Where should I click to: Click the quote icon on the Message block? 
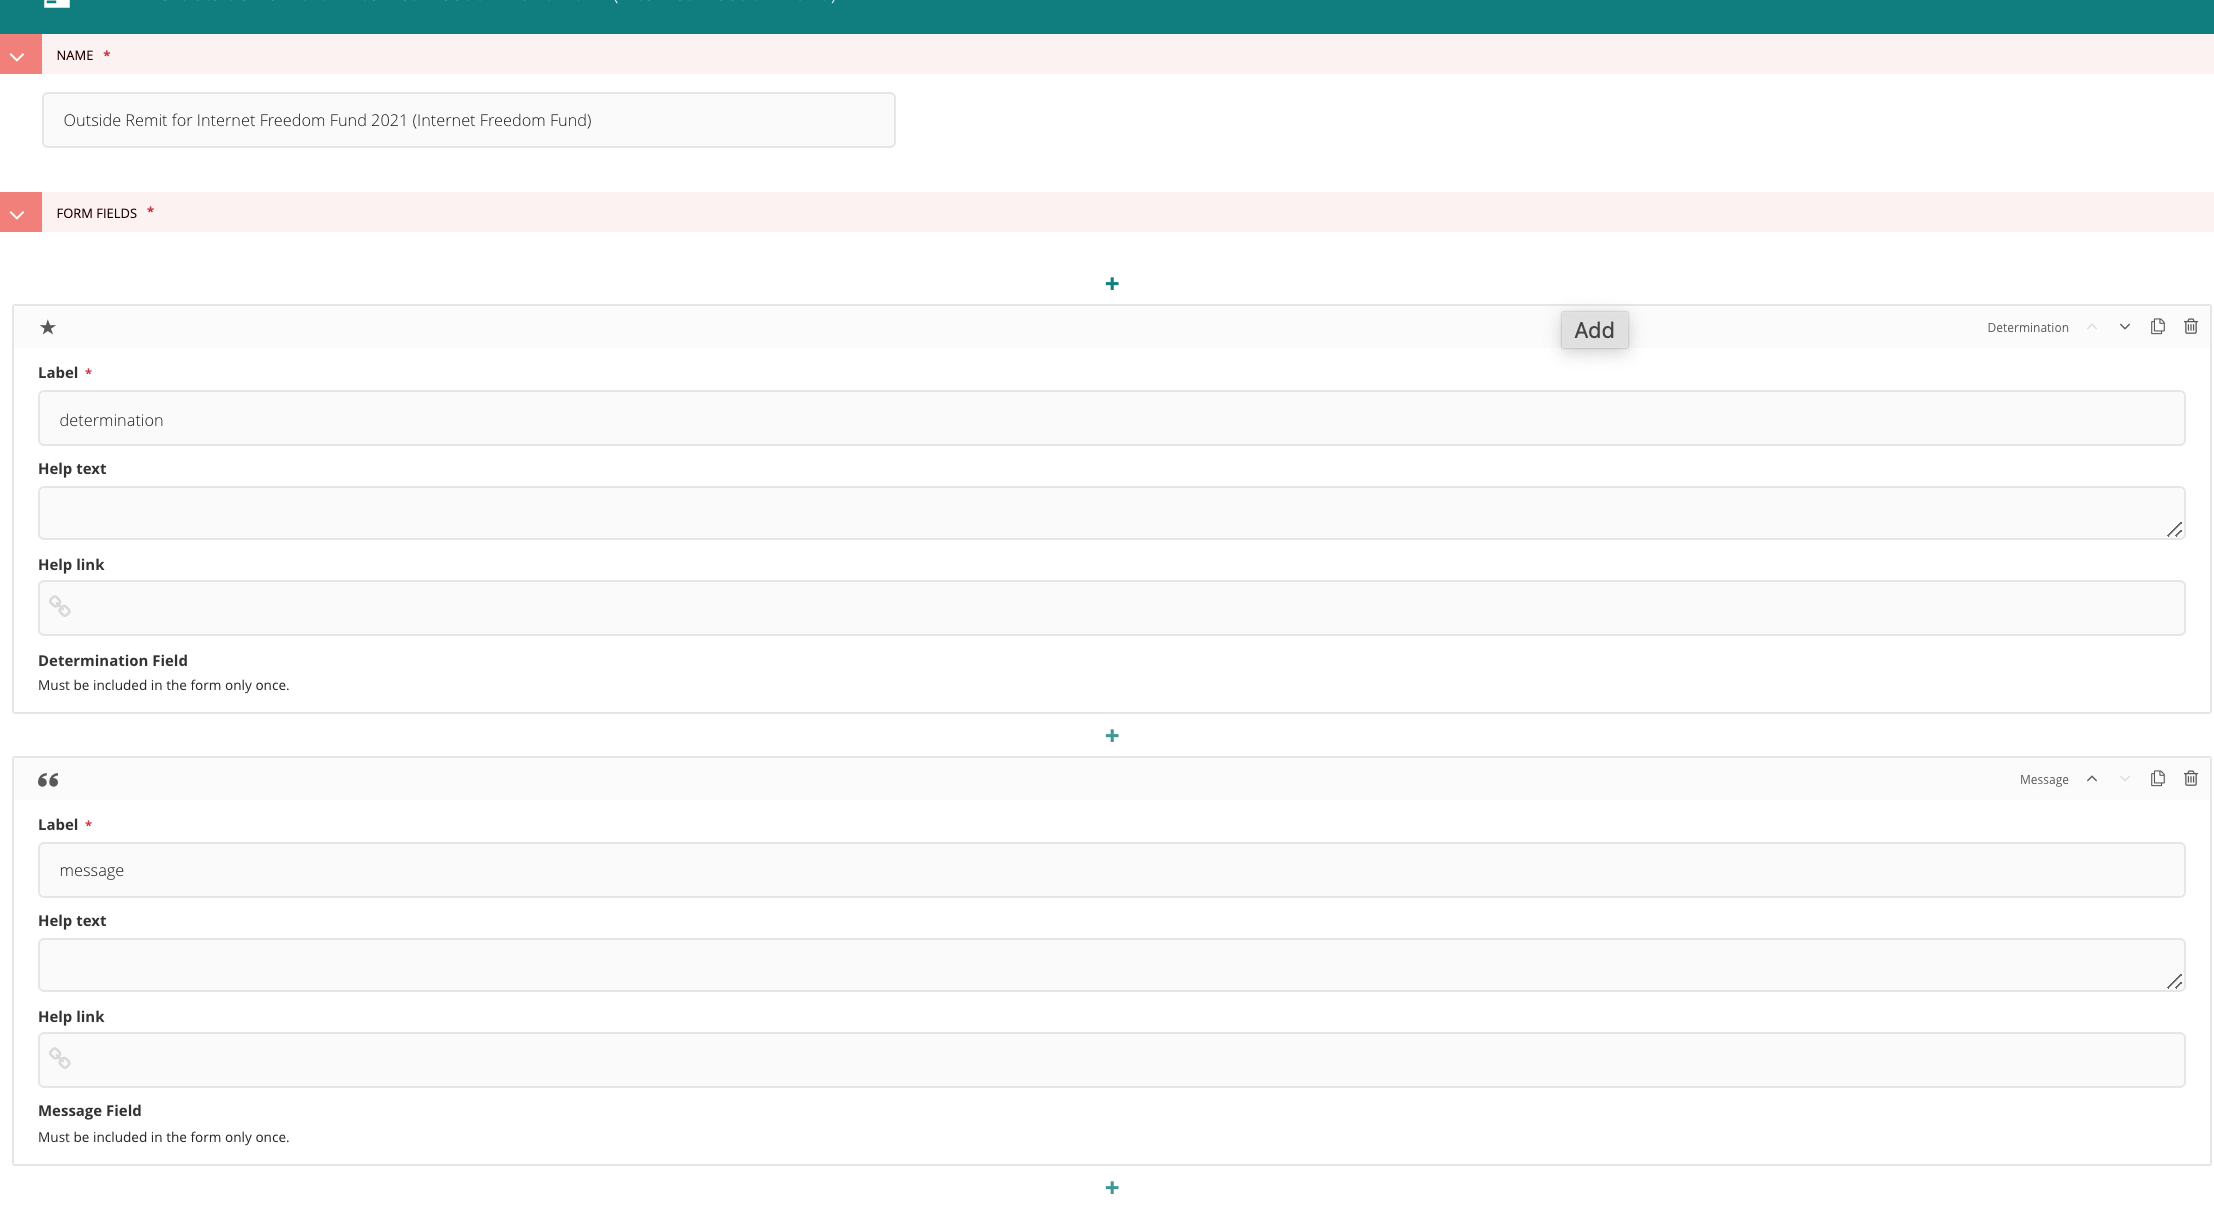pos(48,779)
